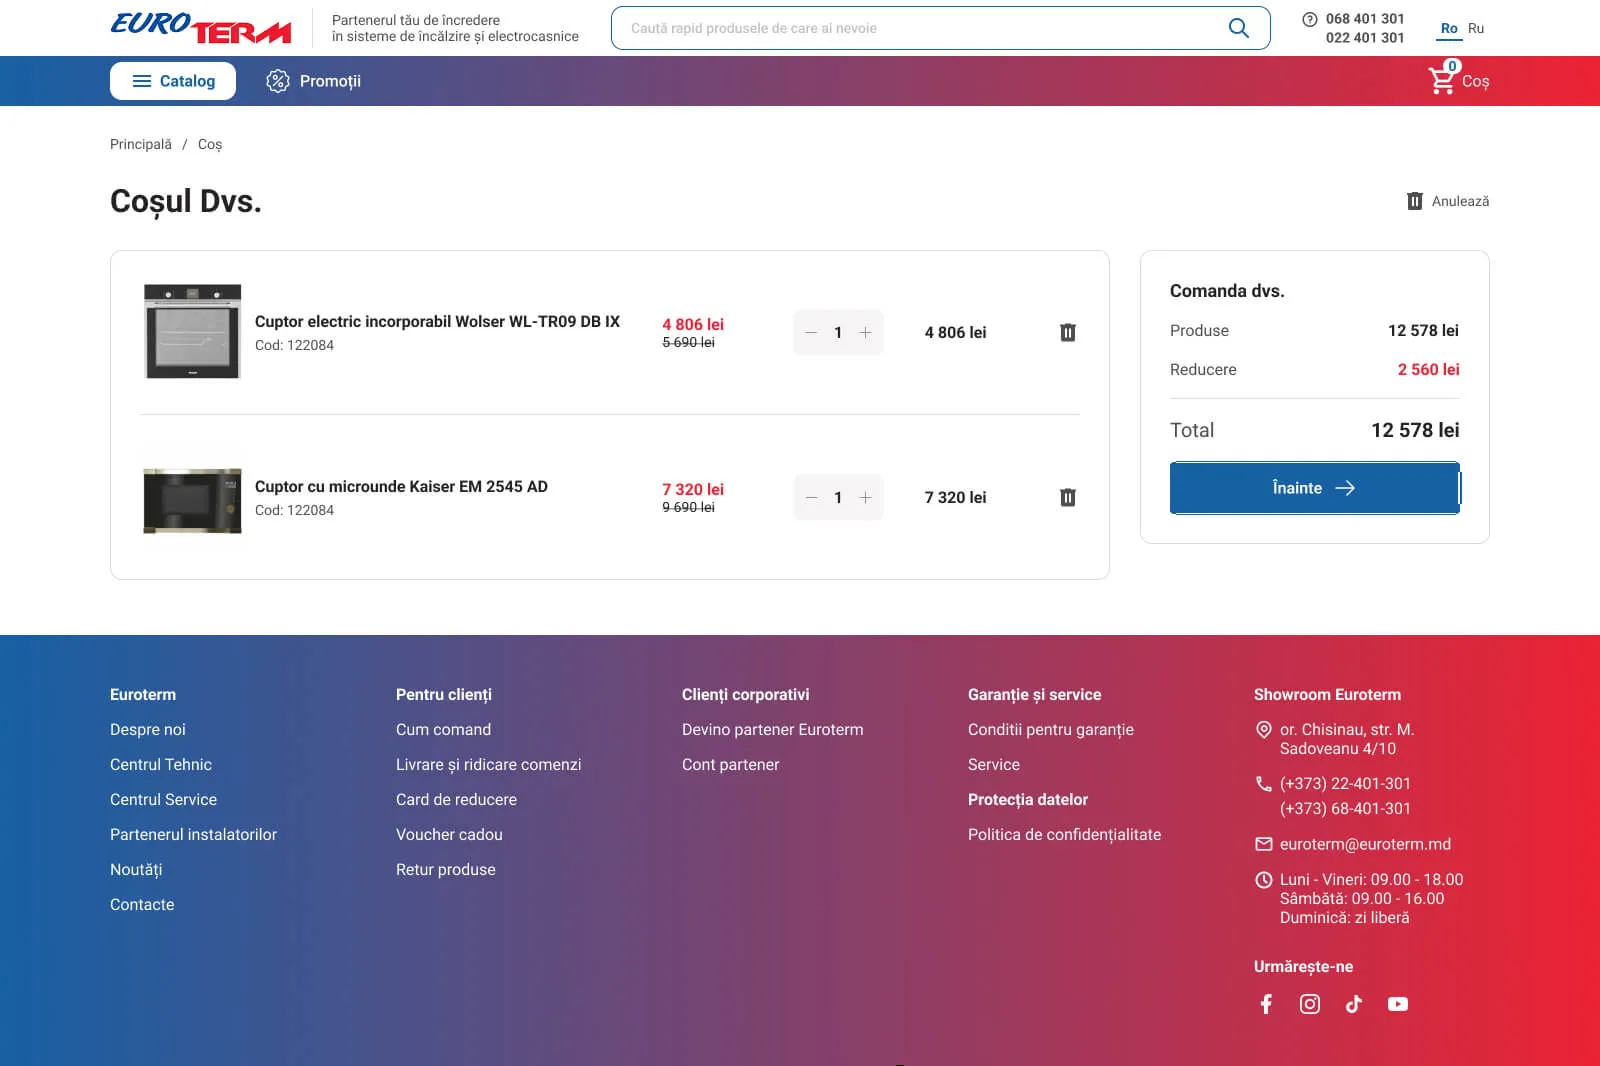
Task: Click the search magnifier icon
Action: point(1238,28)
